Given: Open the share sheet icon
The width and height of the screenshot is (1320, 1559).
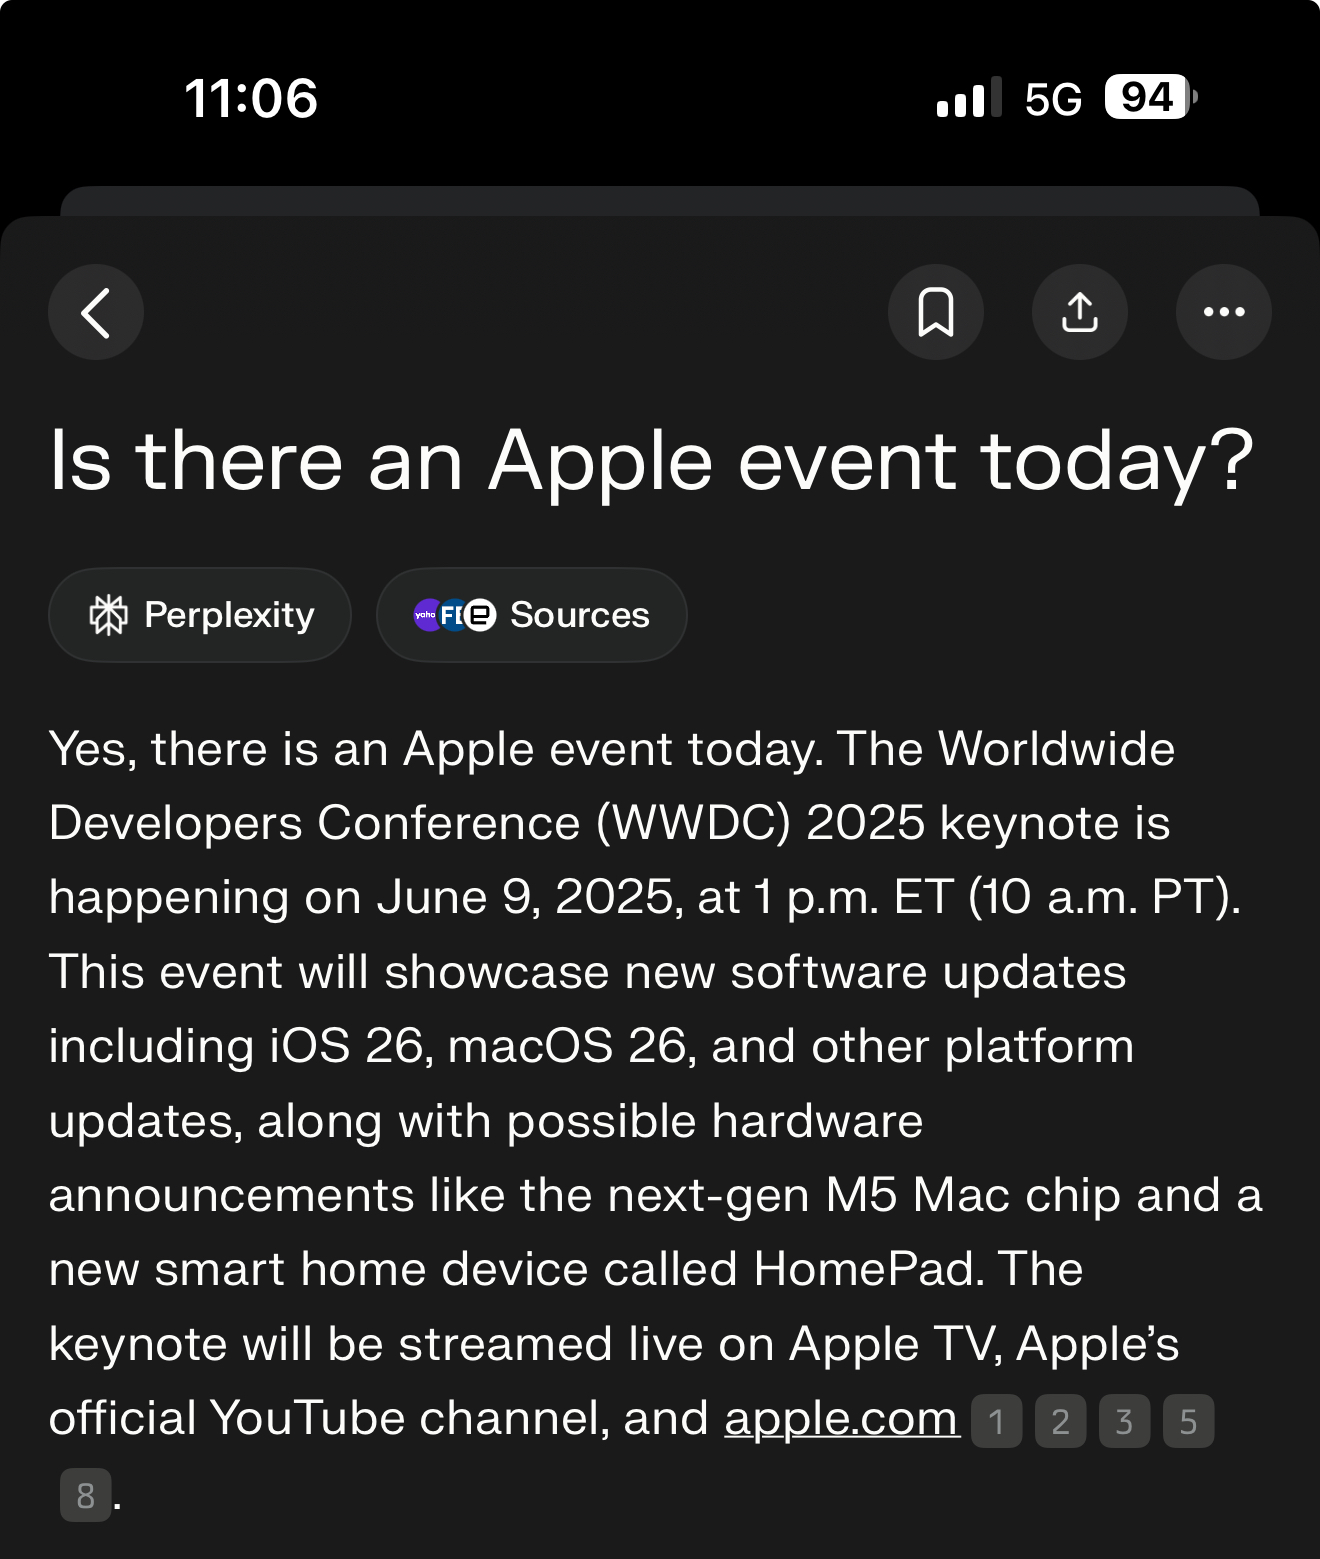Looking at the screenshot, I should (1080, 312).
